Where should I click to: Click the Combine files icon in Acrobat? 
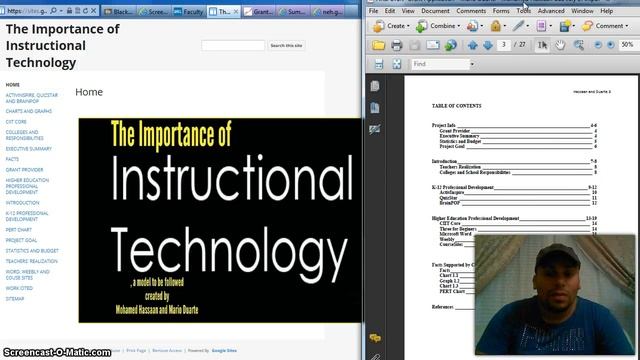point(421,26)
